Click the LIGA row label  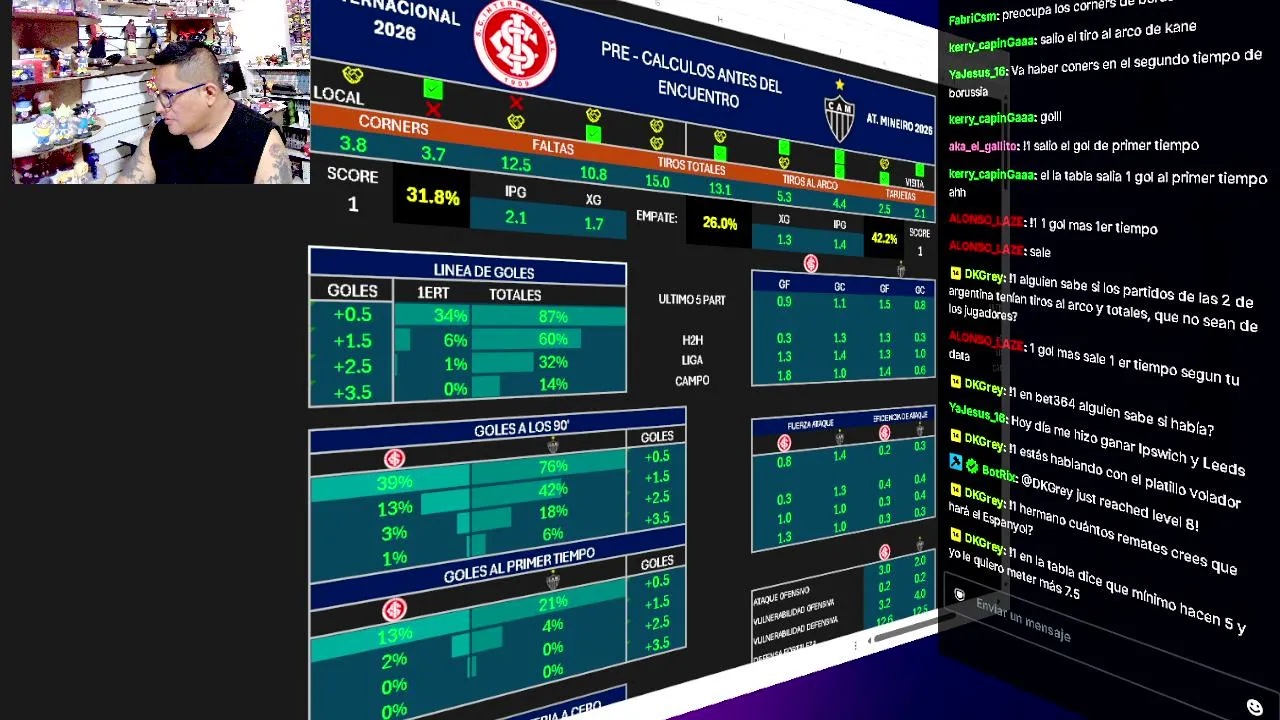[x=692, y=360]
